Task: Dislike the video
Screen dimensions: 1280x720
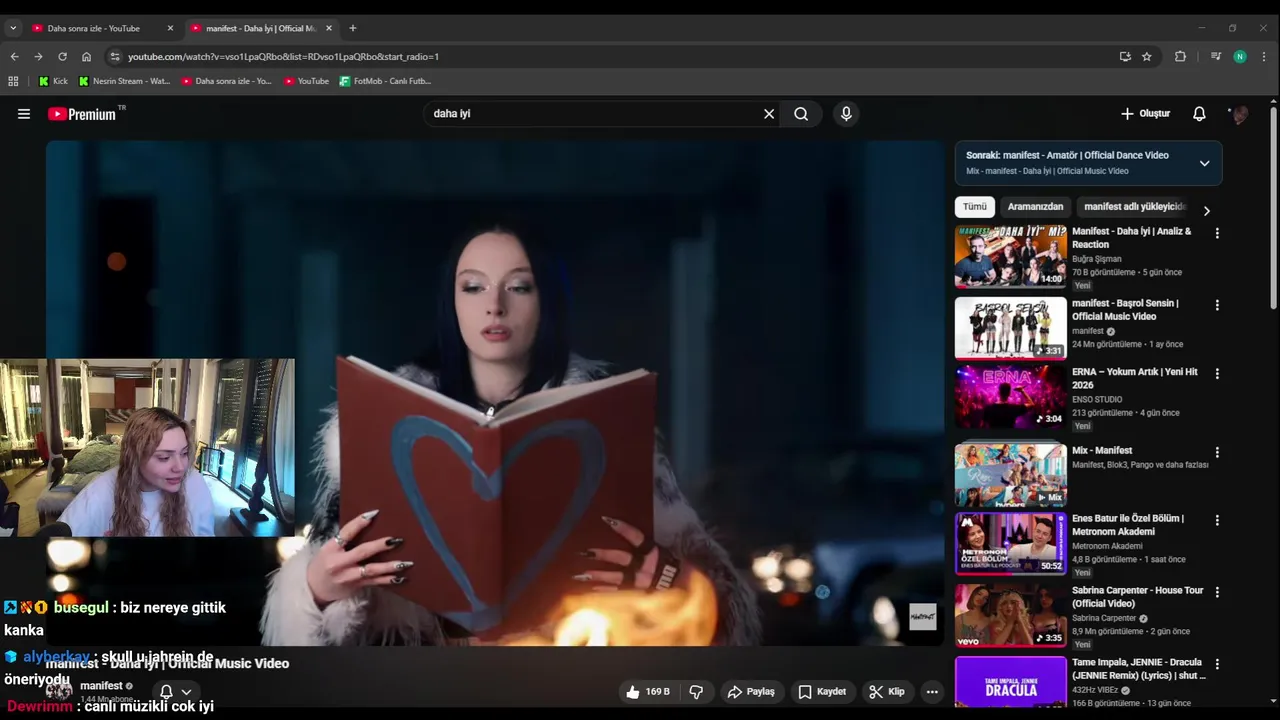Action: (697, 691)
